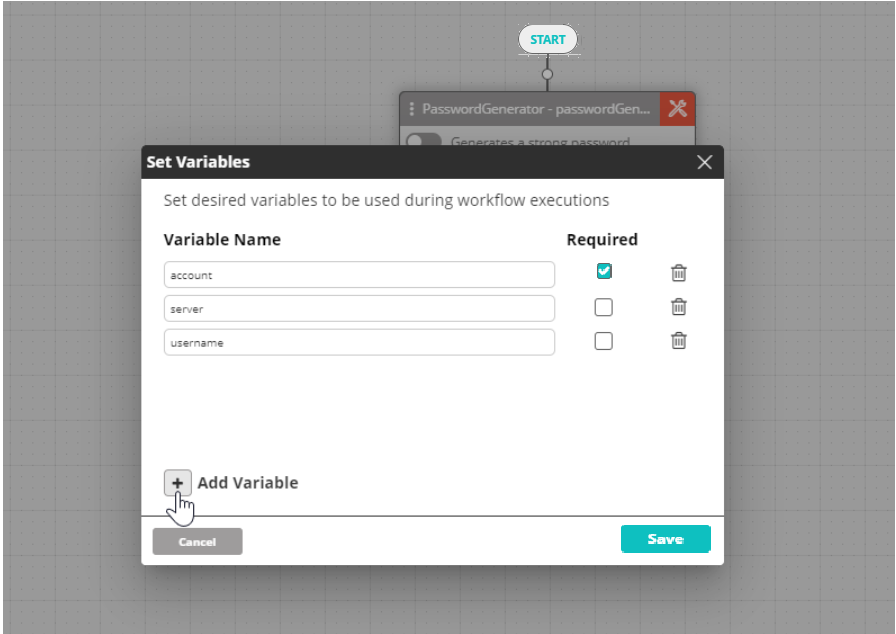Uncheck Required for account variable
This screenshot has width=896, height=634.
pyautogui.click(x=603, y=271)
